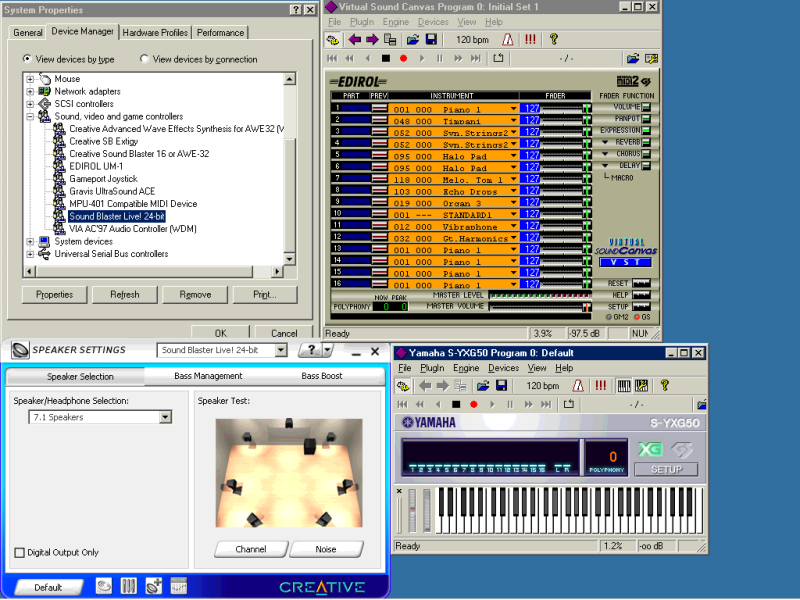The image size is (800, 600).
Task: Toggle the VOLUME fader function button
Action: point(646,107)
